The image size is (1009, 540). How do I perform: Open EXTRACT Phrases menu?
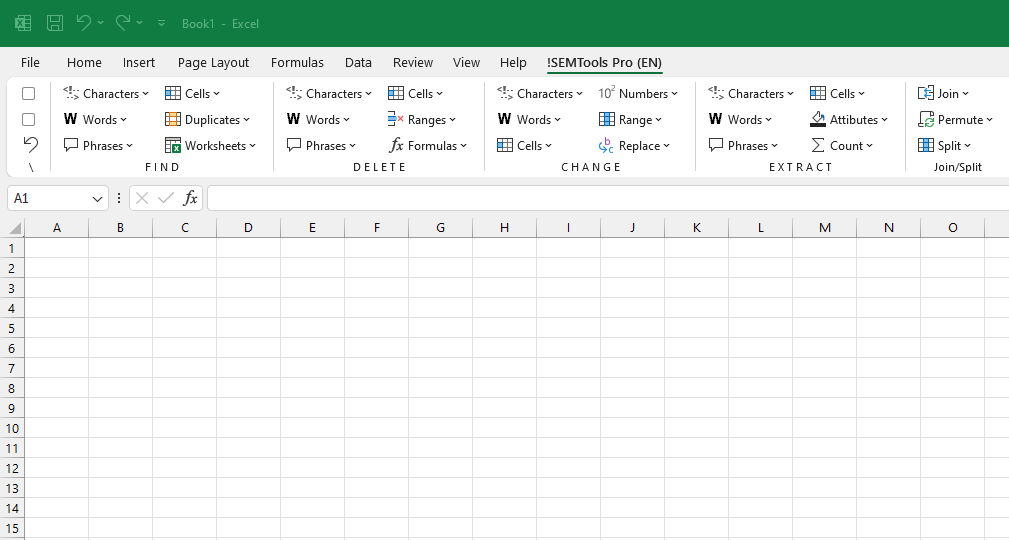(744, 145)
